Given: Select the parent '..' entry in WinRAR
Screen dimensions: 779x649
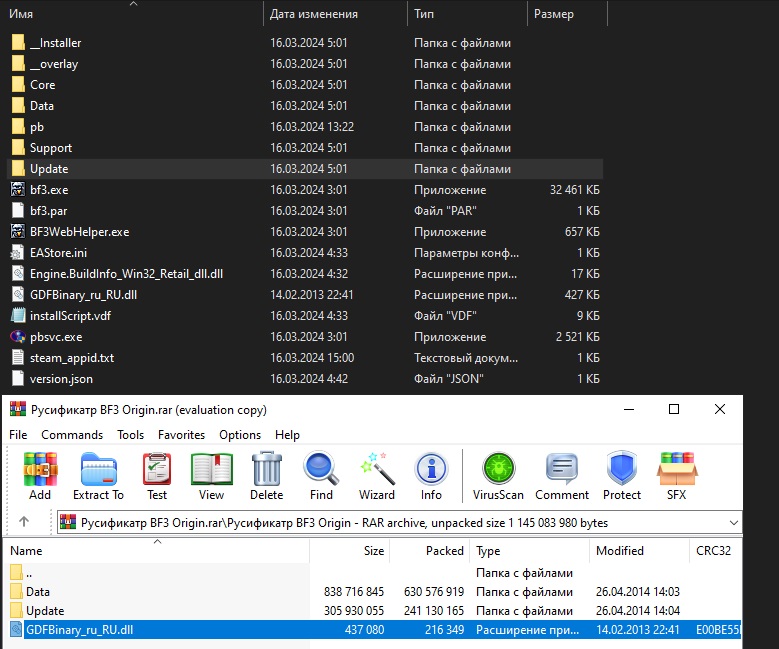Looking at the screenshot, I should [x=29, y=573].
